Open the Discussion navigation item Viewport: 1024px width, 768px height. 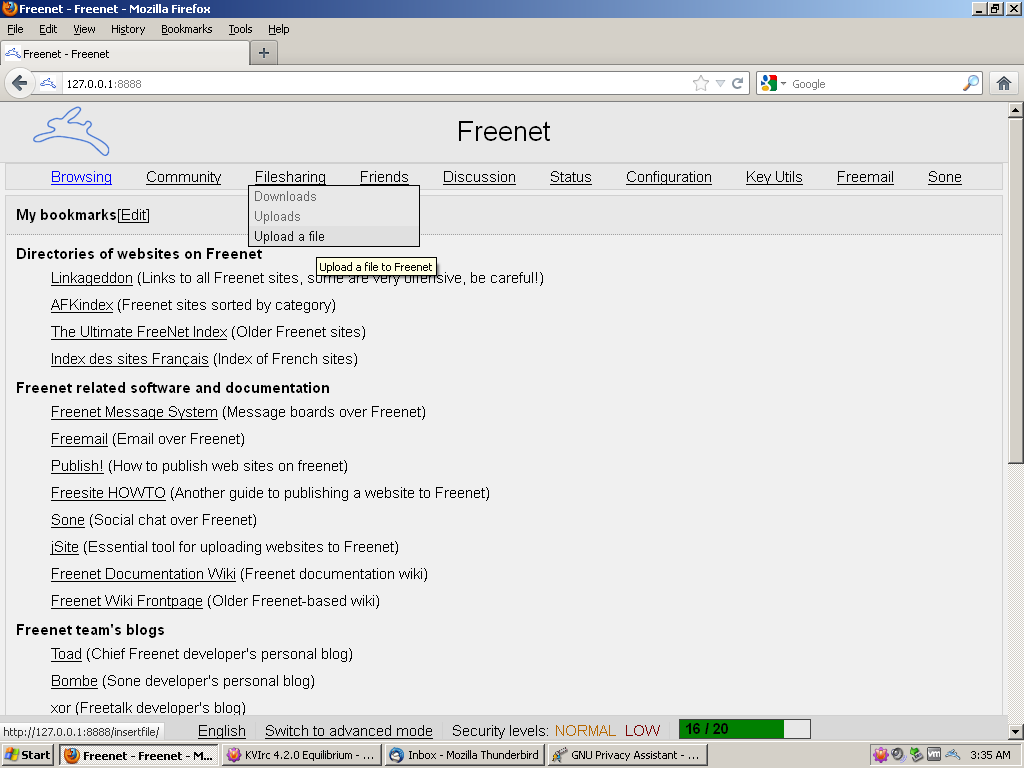tap(479, 177)
